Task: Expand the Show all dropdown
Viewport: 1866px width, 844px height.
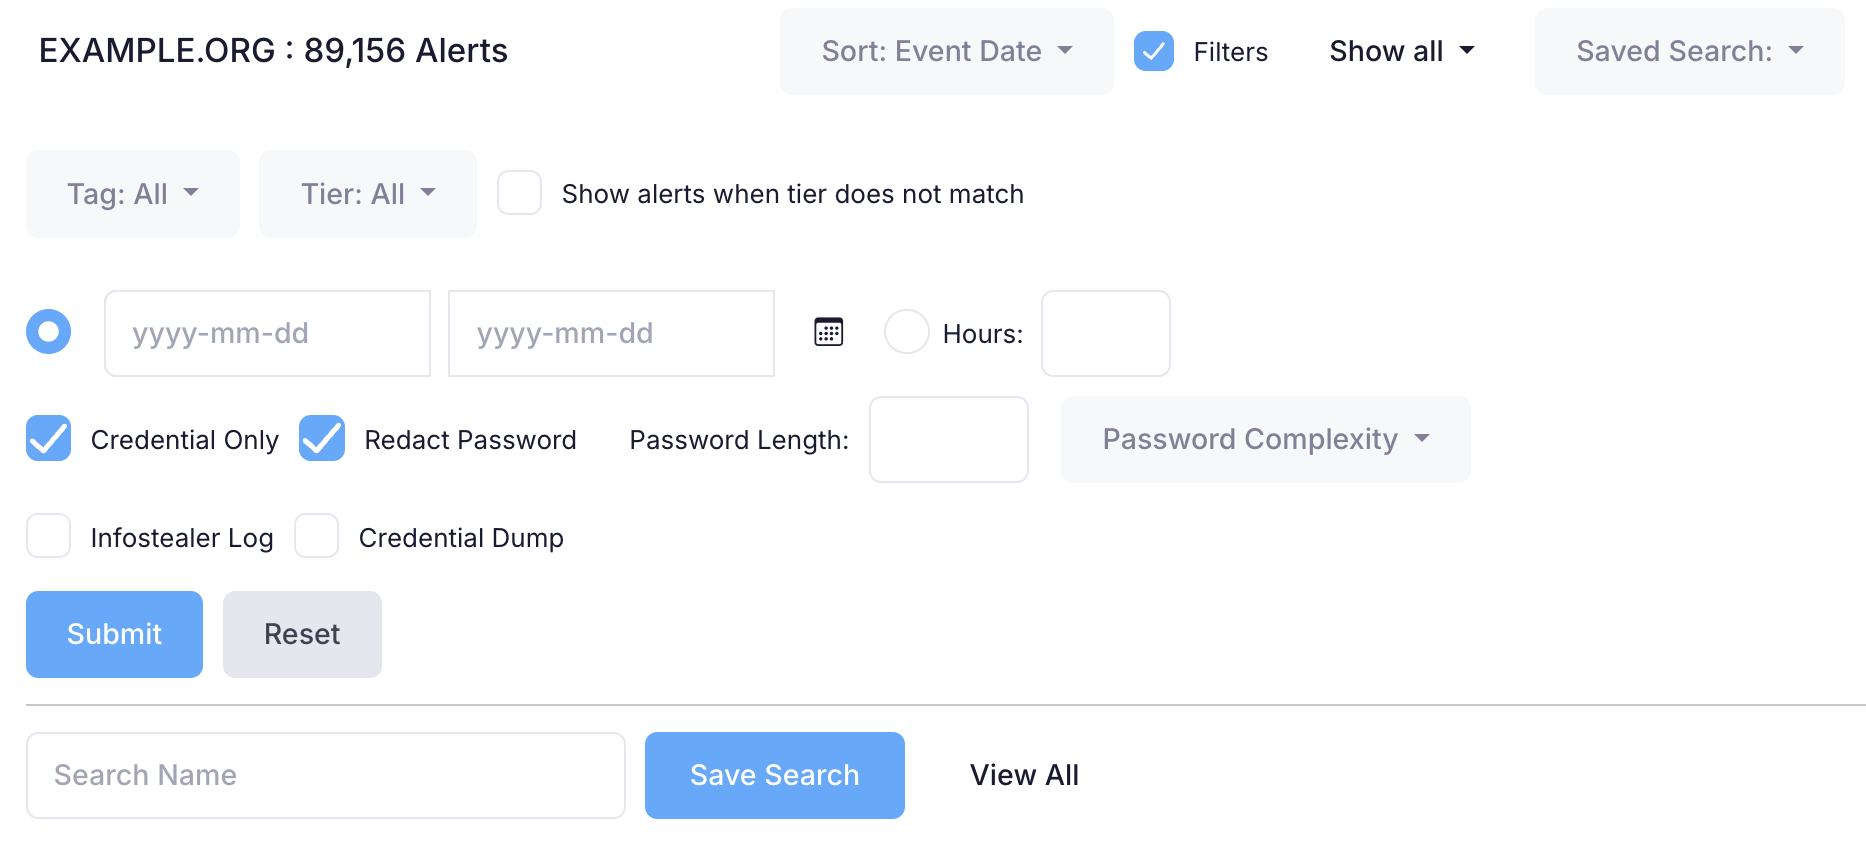Action: point(1401,51)
